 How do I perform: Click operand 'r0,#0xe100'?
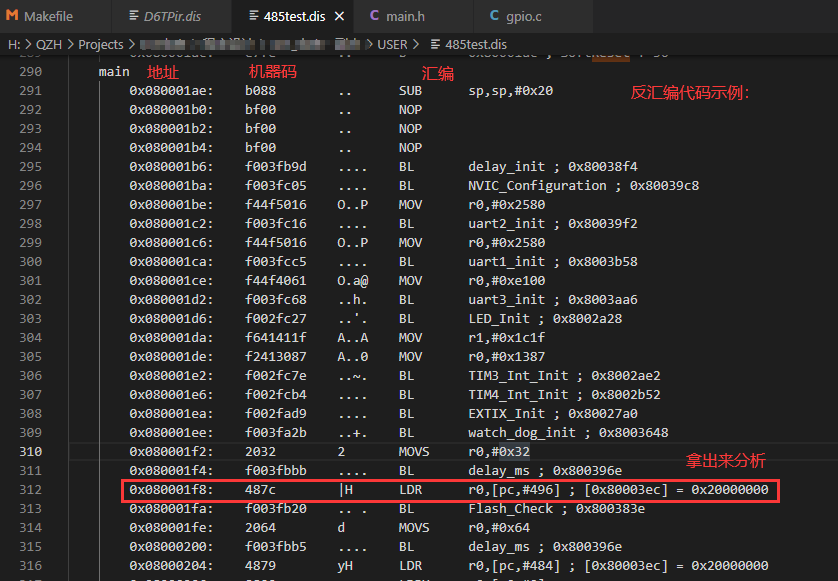click(x=507, y=281)
